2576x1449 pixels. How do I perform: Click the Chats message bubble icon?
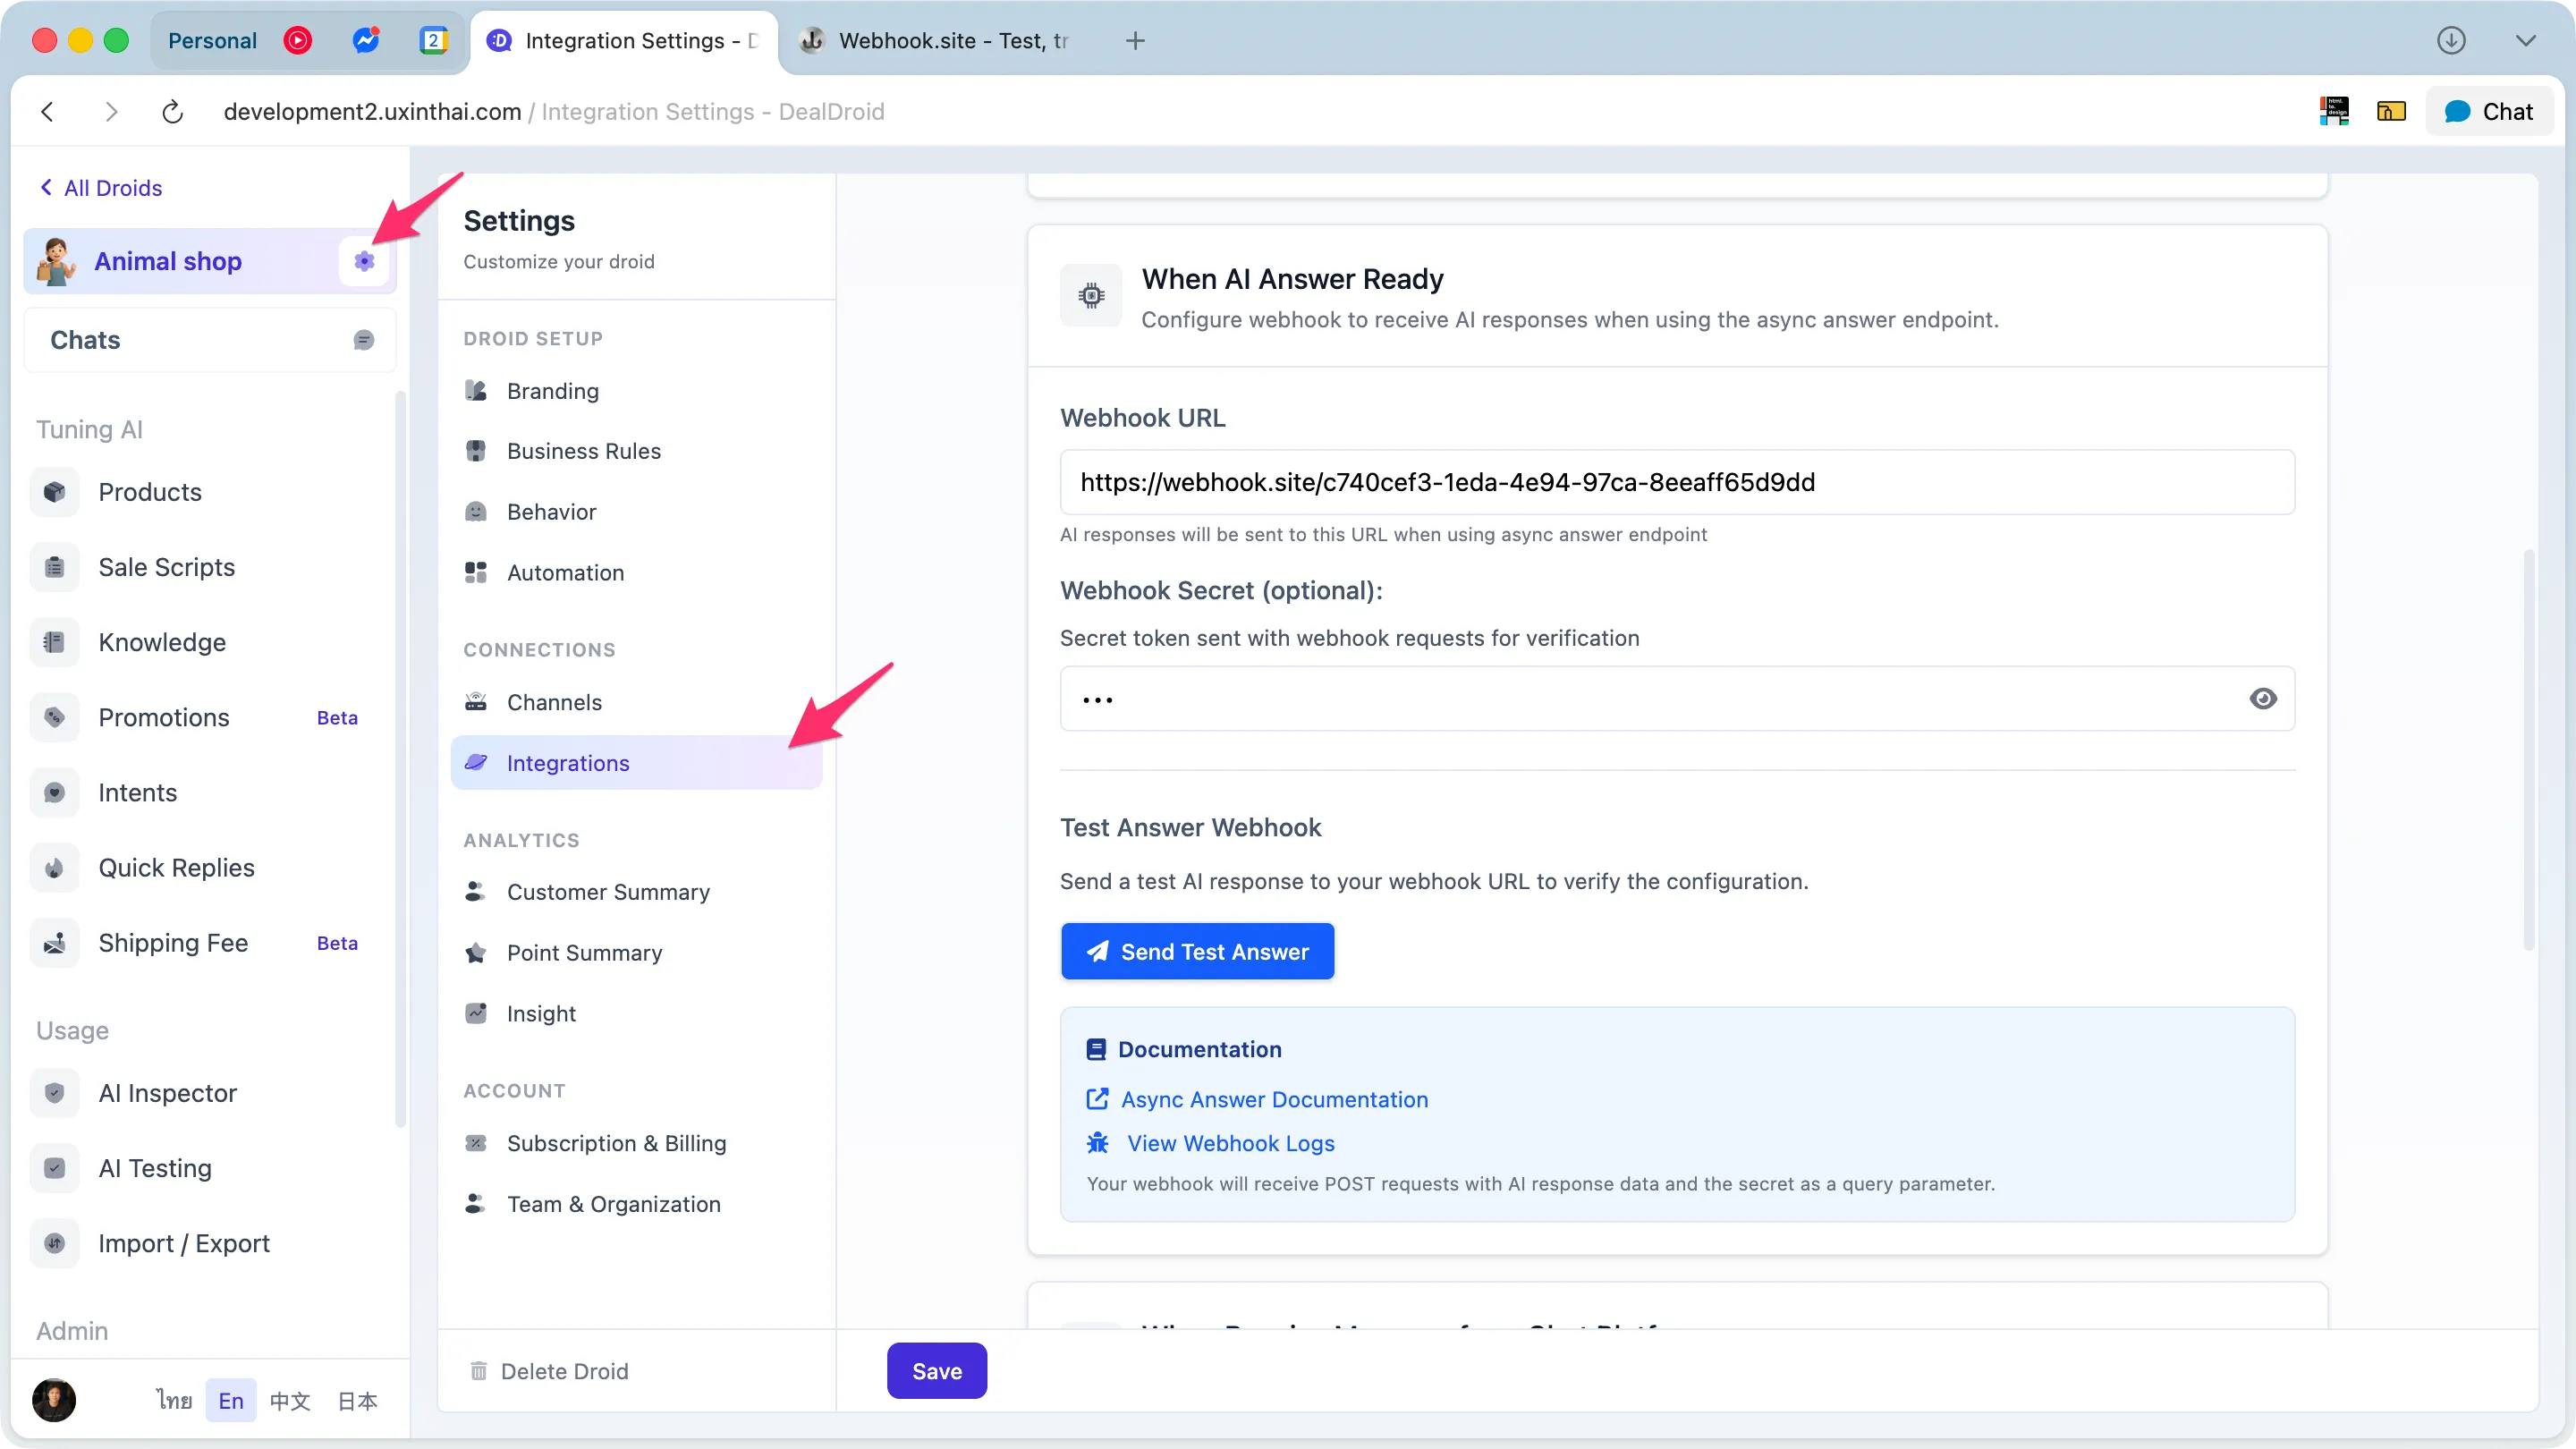click(x=363, y=339)
